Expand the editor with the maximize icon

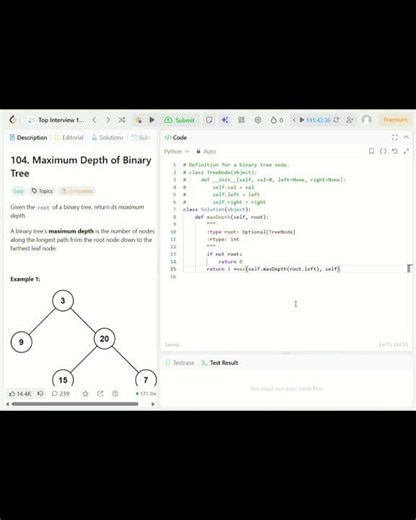pyautogui.click(x=406, y=151)
